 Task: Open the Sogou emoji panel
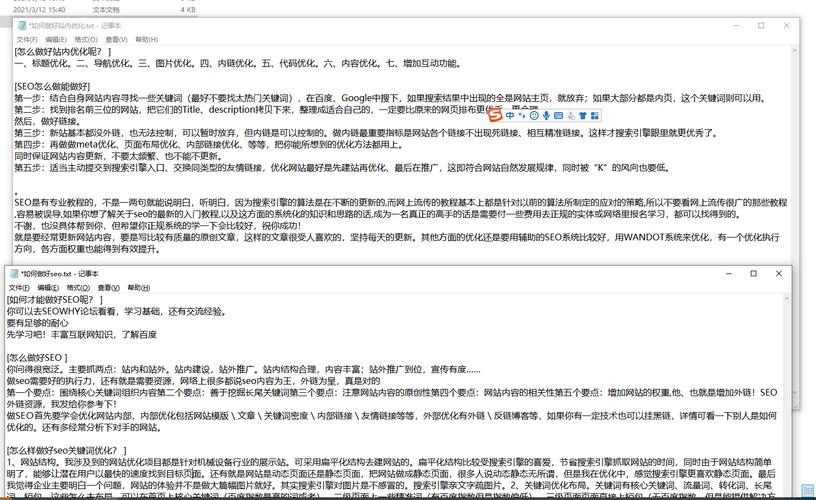[x=534, y=116]
